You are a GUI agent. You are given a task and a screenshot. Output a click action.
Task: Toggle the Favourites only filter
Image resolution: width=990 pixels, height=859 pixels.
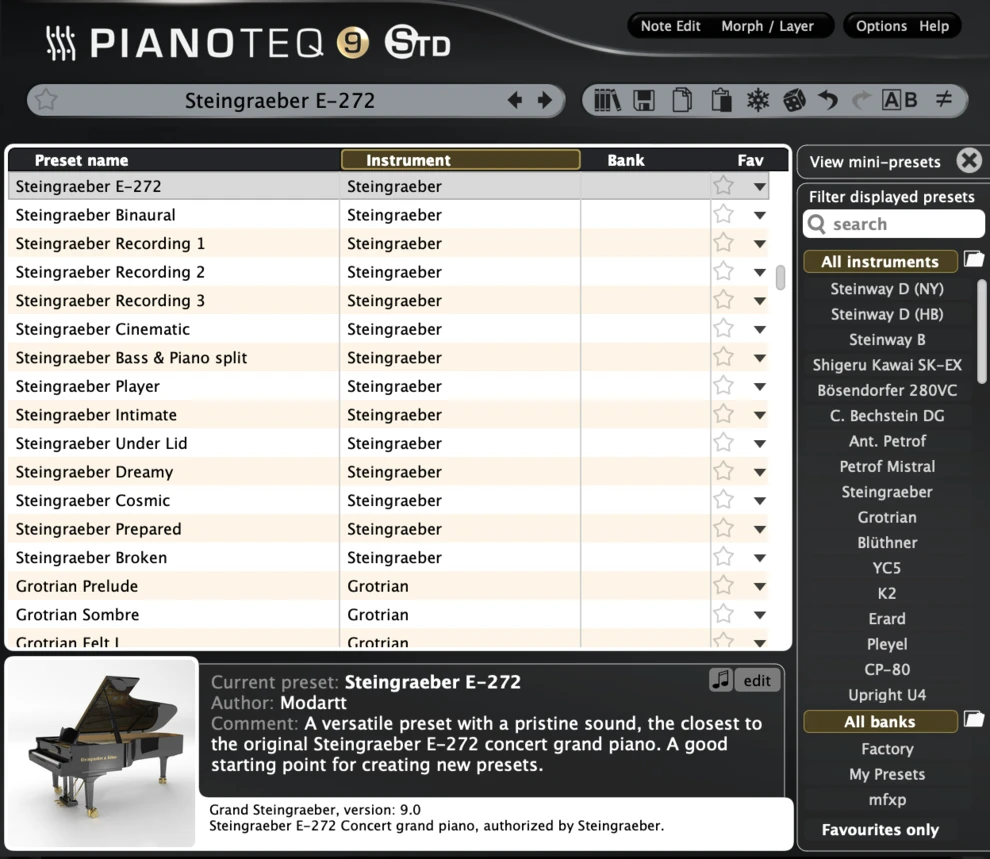point(880,830)
